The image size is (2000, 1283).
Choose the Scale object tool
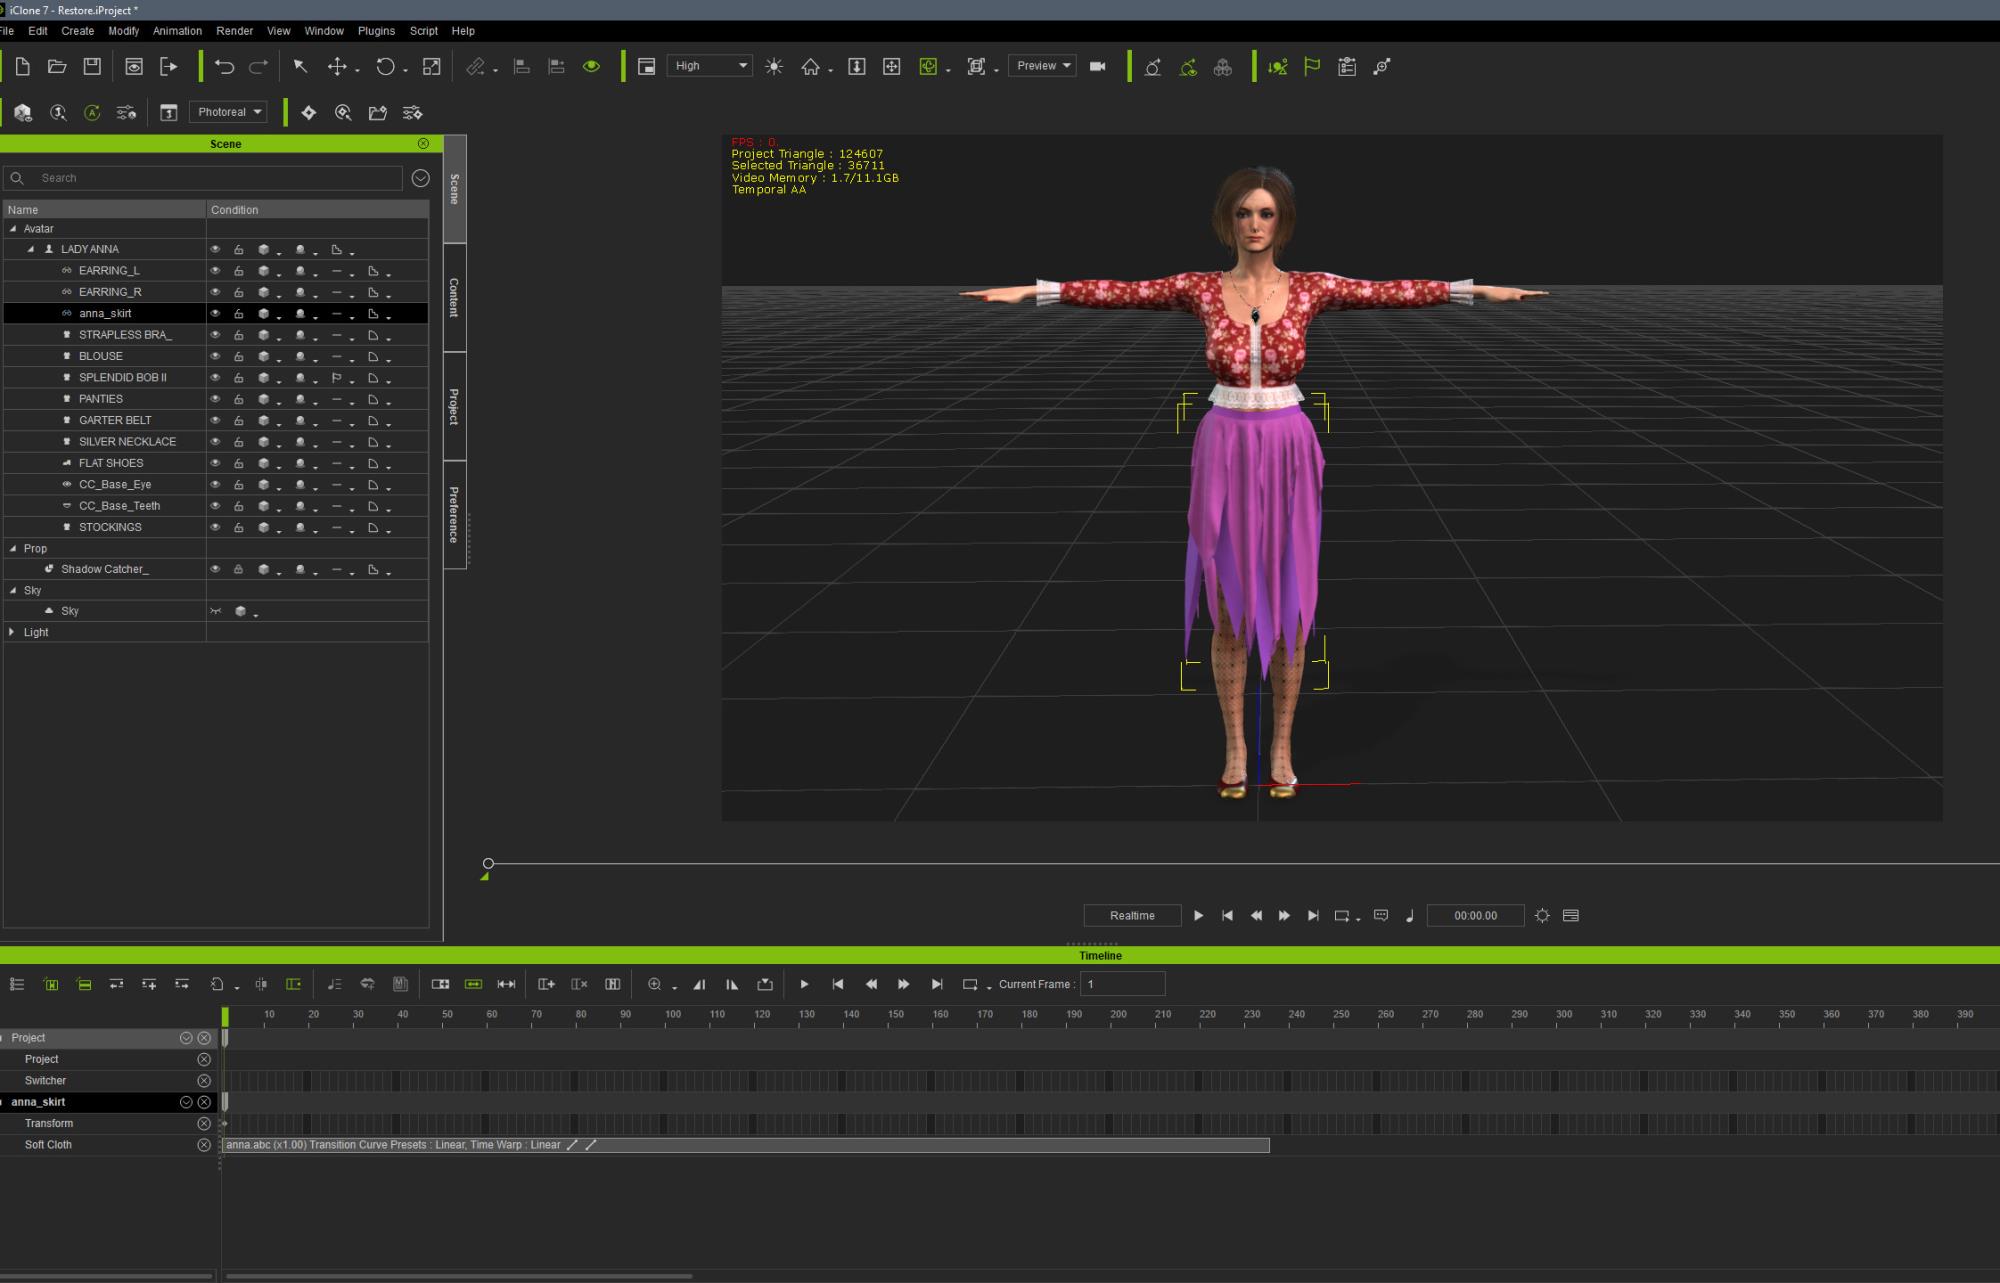pyautogui.click(x=431, y=67)
